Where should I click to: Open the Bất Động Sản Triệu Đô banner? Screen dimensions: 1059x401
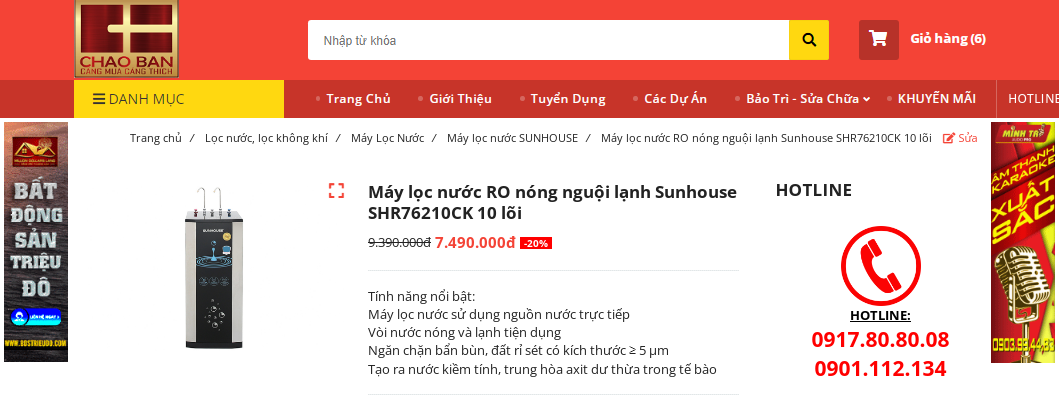36,242
